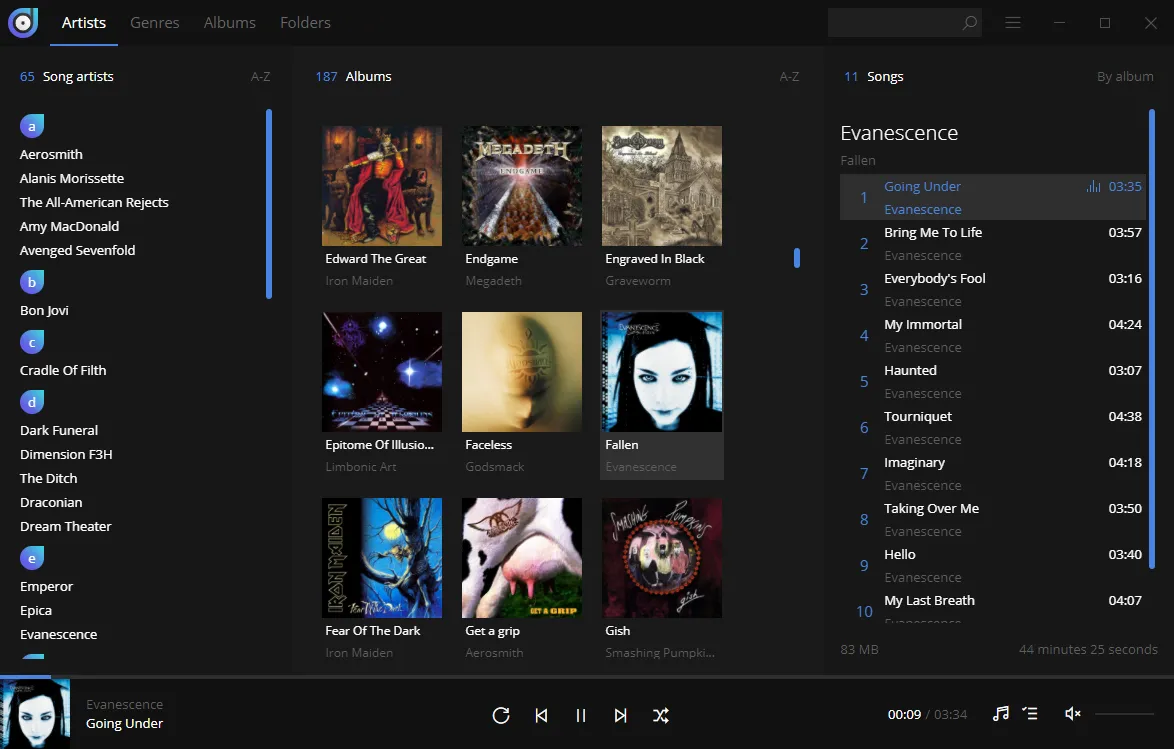This screenshot has width=1174, height=749.
Task: Open the A-Z sort for Albums
Action: click(x=789, y=76)
